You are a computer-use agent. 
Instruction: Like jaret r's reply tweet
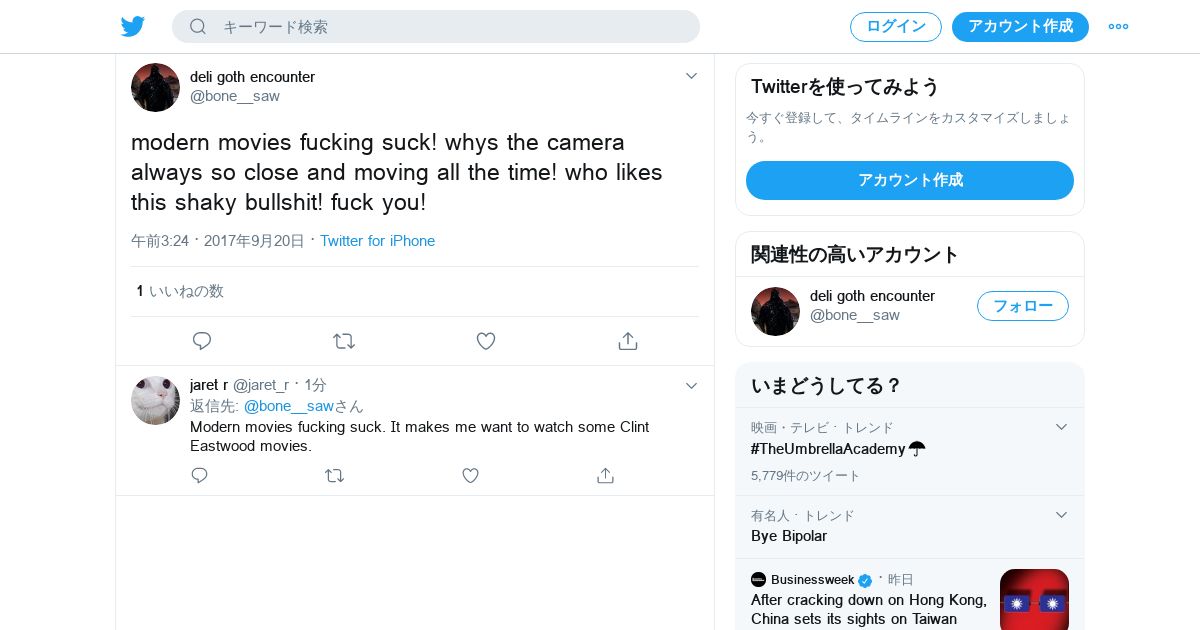click(x=470, y=475)
